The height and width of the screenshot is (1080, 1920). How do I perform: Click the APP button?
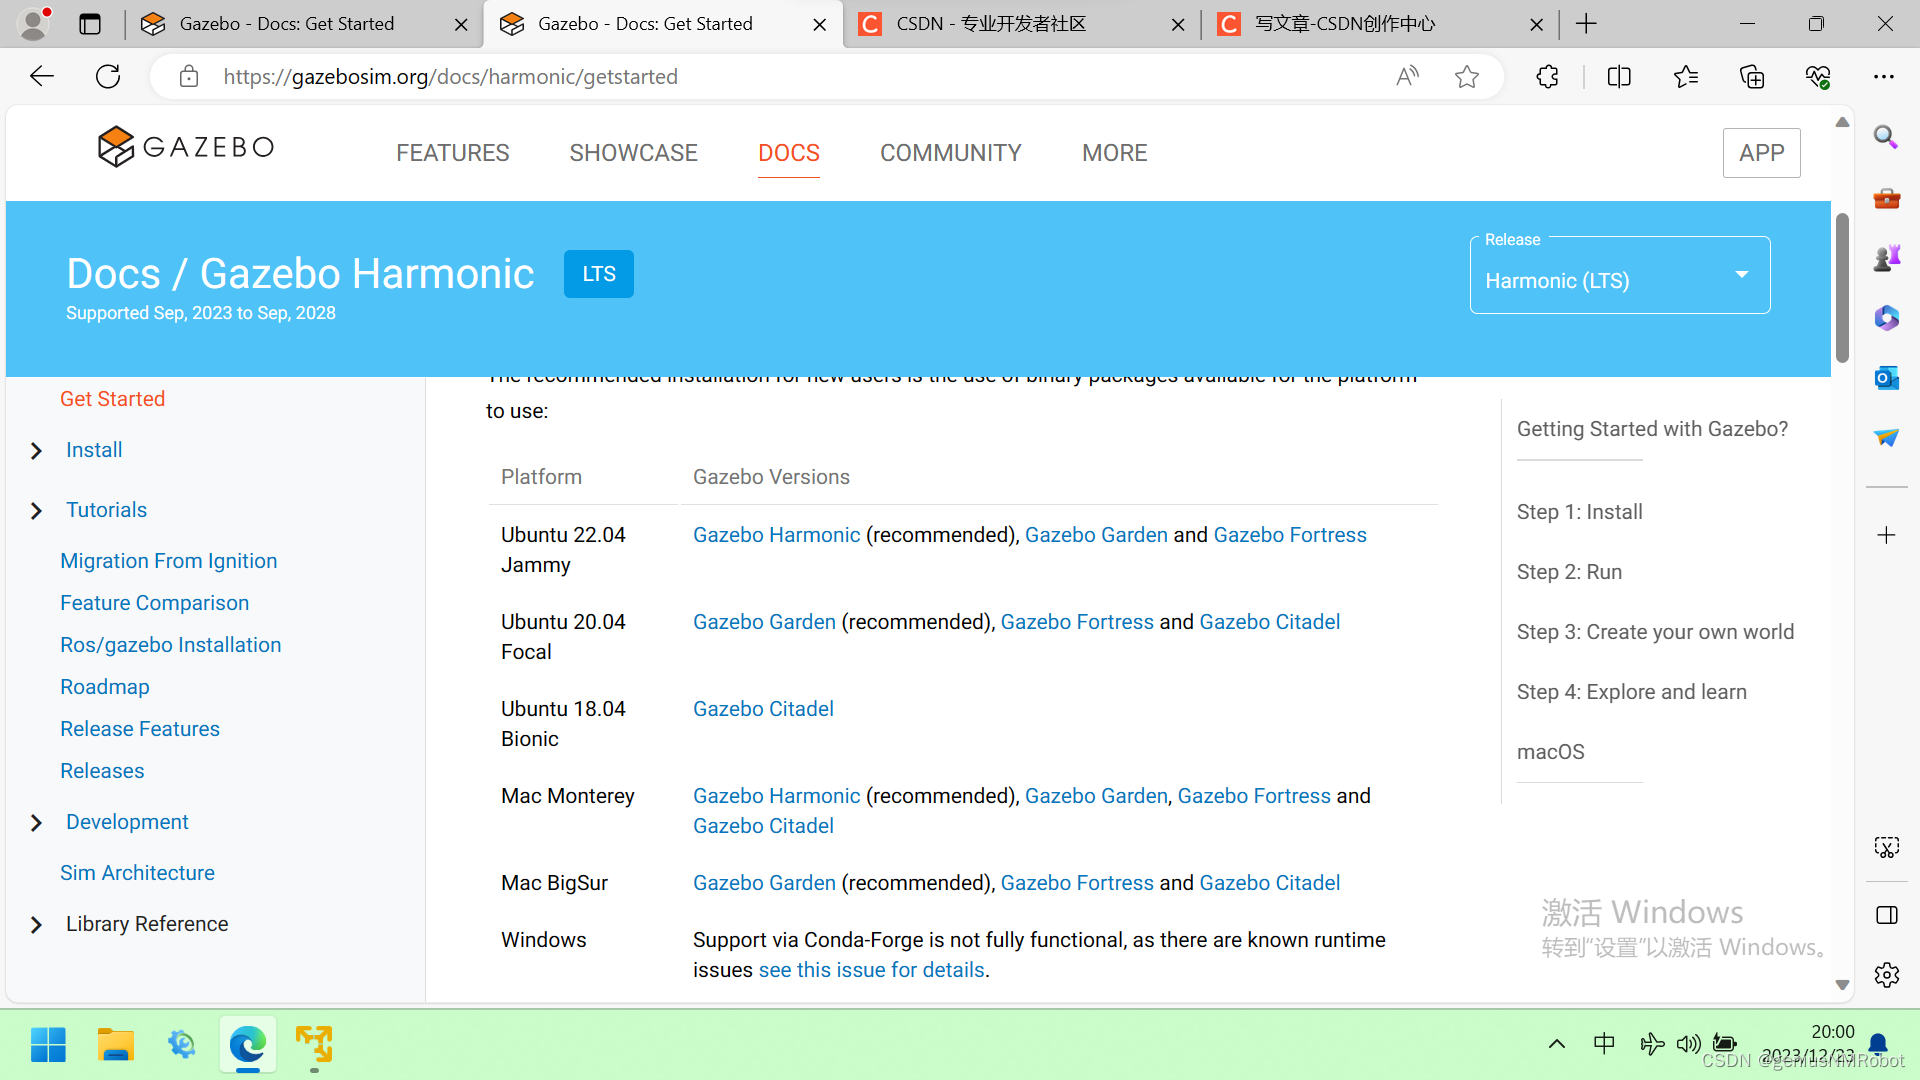pos(1761,153)
